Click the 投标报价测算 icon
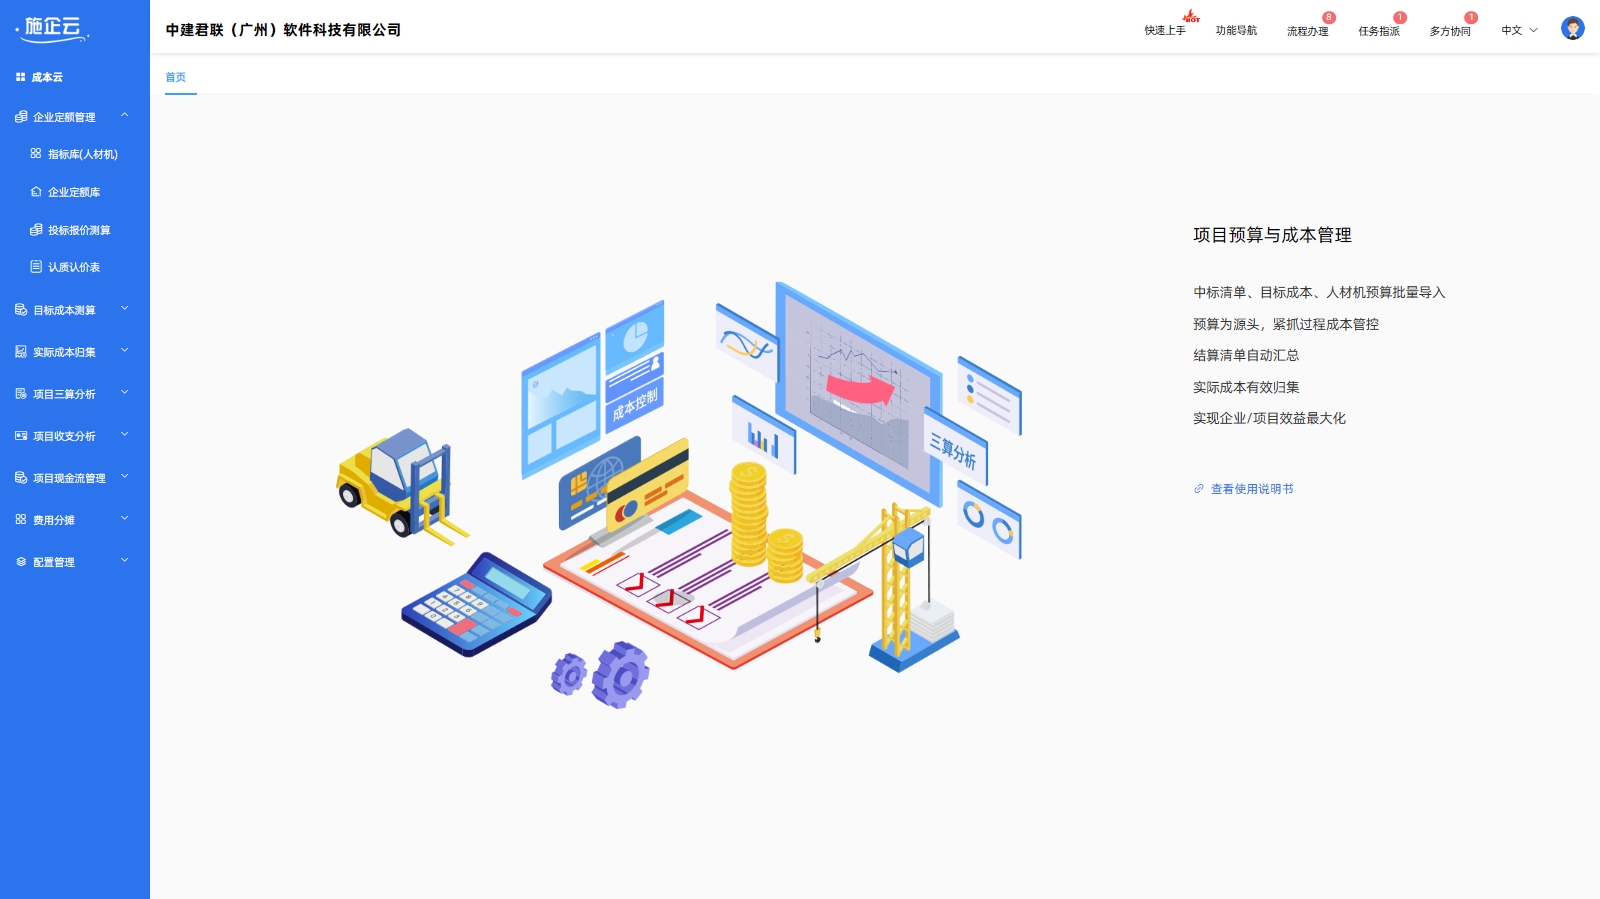The width and height of the screenshot is (1600, 899). click(x=36, y=230)
